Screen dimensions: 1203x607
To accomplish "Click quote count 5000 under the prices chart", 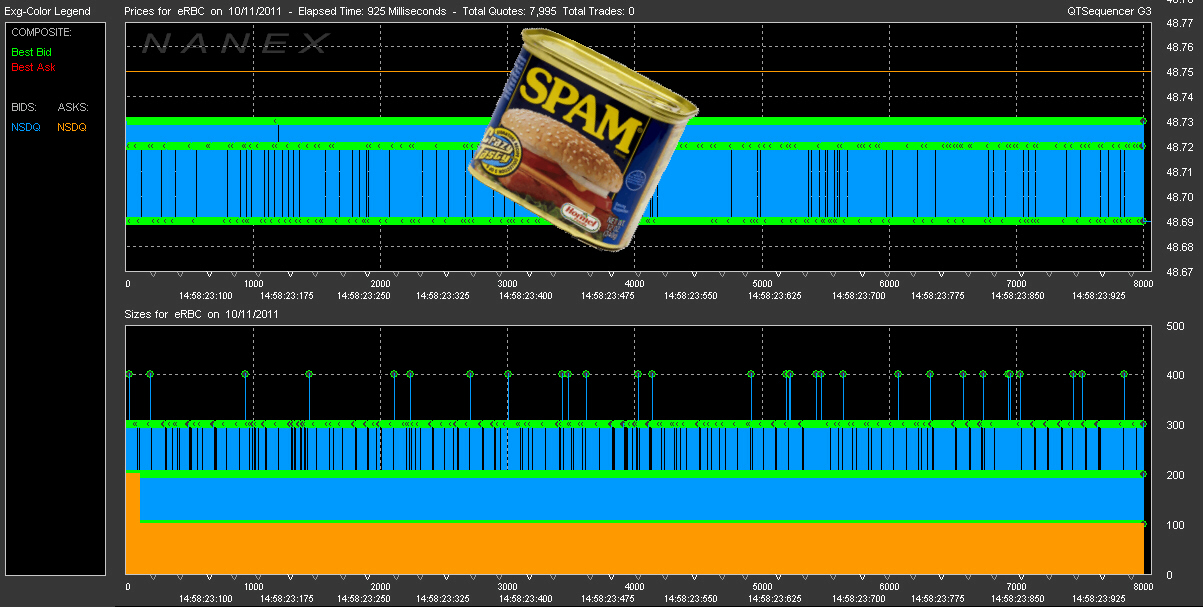I will click(762, 284).
